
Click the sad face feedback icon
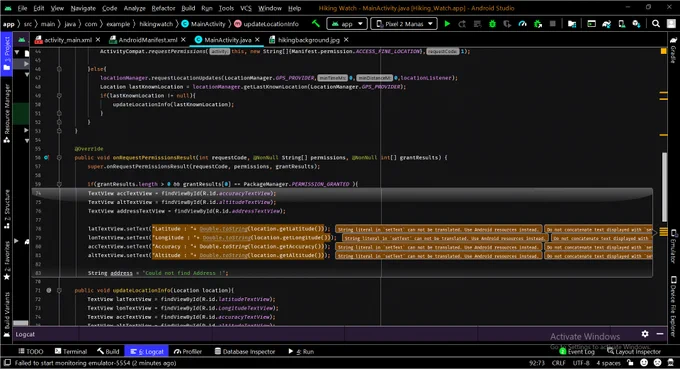tap(657, 362)
